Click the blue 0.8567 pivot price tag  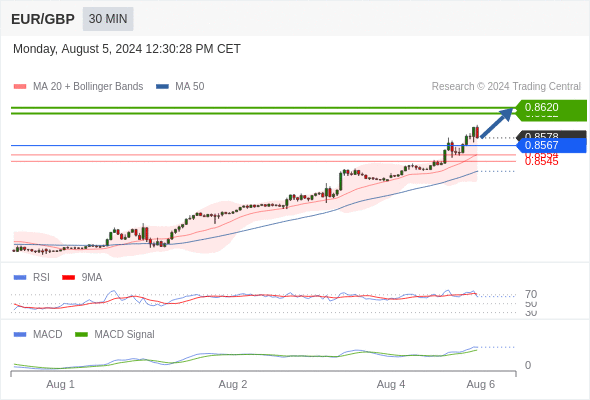point(552,145)
